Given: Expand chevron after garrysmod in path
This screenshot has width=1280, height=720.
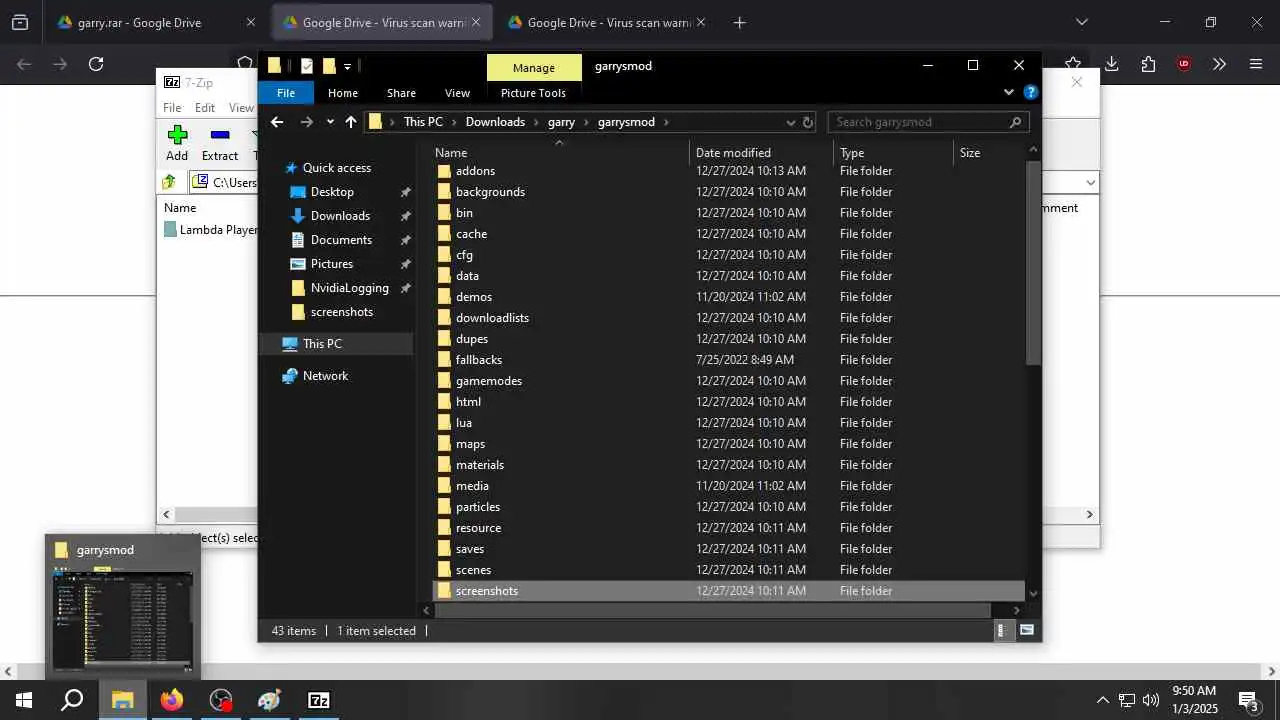Looking at the screenshot, I should [666, 122].
